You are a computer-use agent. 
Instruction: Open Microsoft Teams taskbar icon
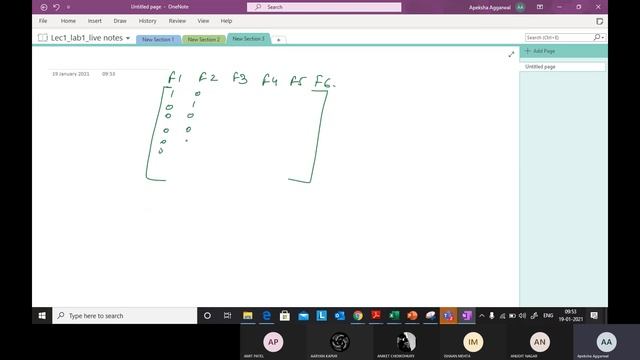448,316
